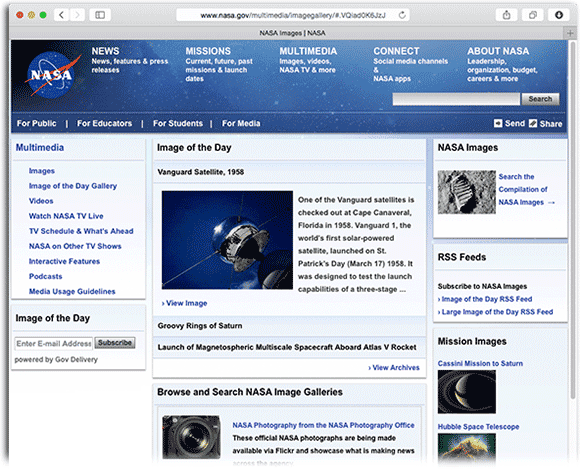Open Videos in the Multimedia sidebar
Image resolution: width=580 pixels, height=470 pixels.
(x=41, y=201)
